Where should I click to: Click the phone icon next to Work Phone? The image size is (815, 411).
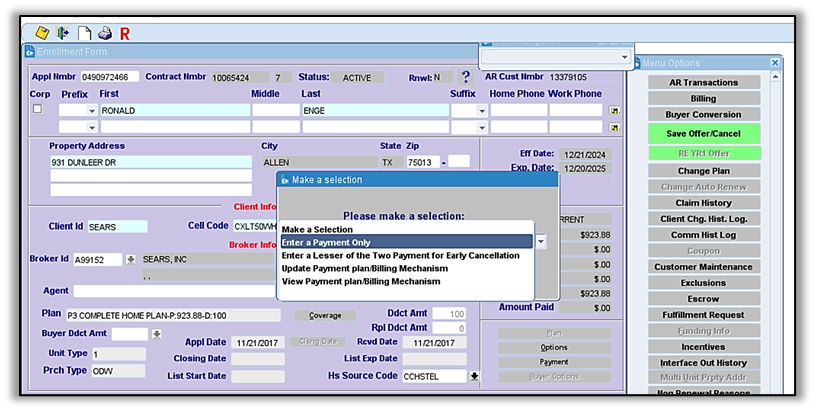coord(616,110)
